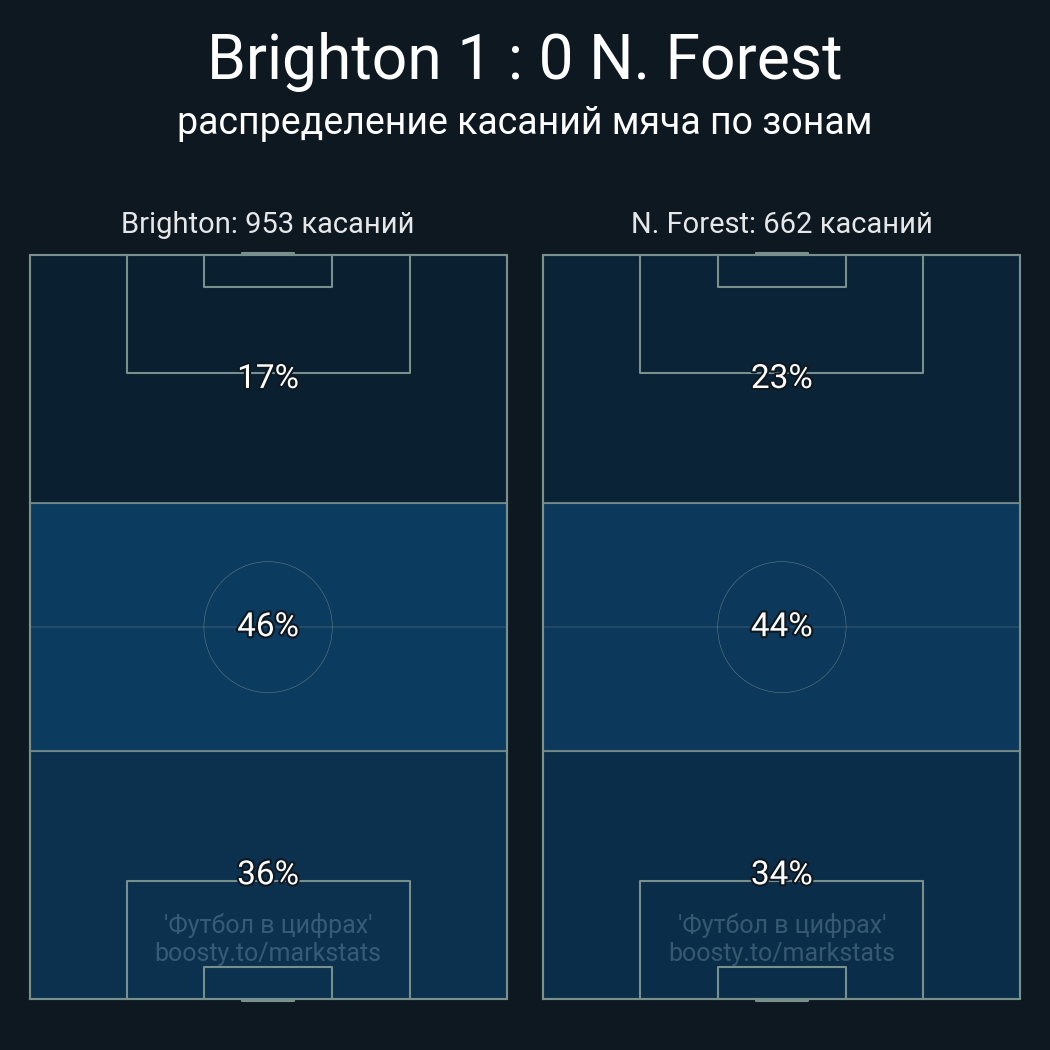
Task: Select the N. Forest: 662 касаний heading
Action: 781,223
